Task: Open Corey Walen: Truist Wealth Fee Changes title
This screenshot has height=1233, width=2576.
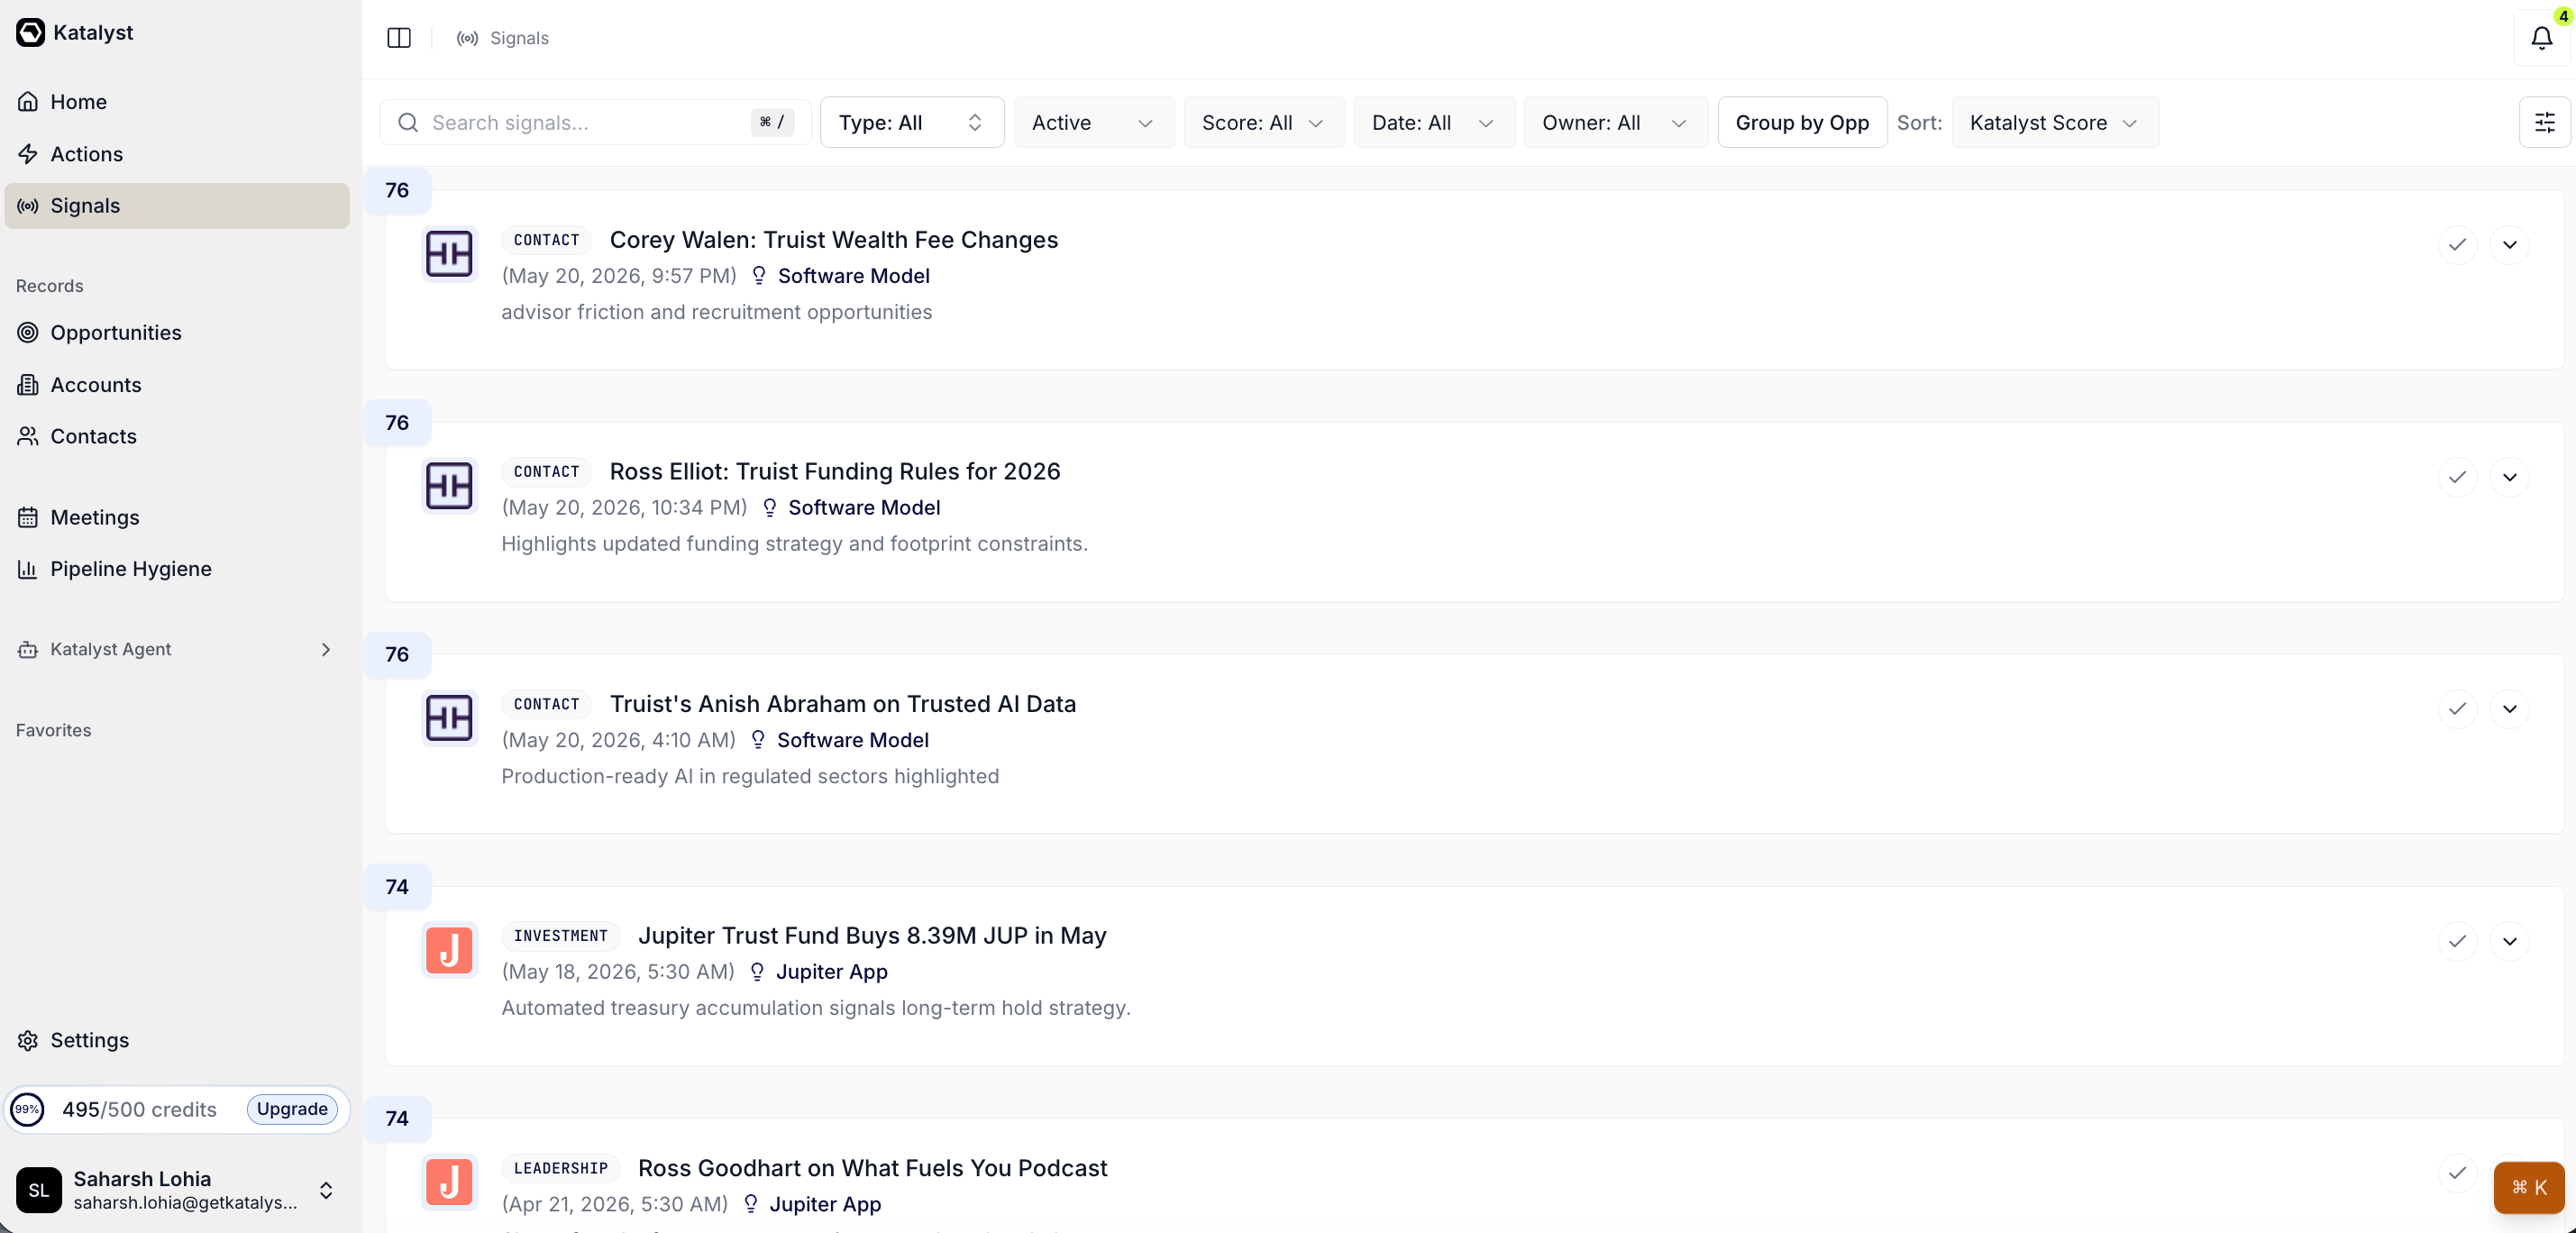Action: coord(833,240)
